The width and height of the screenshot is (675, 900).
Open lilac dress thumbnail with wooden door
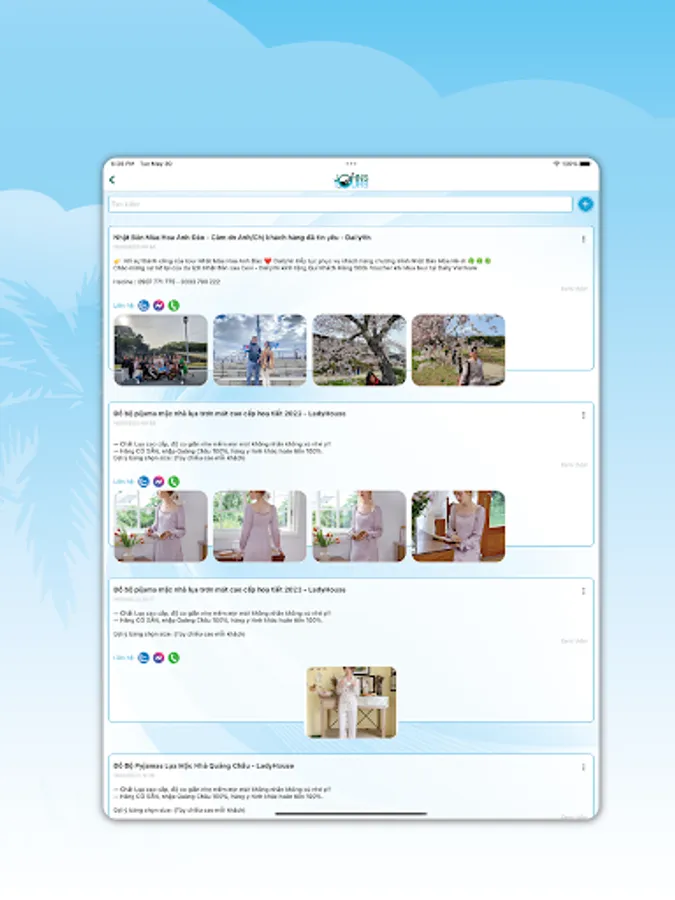pyautogui.click(x=459, y=526)
